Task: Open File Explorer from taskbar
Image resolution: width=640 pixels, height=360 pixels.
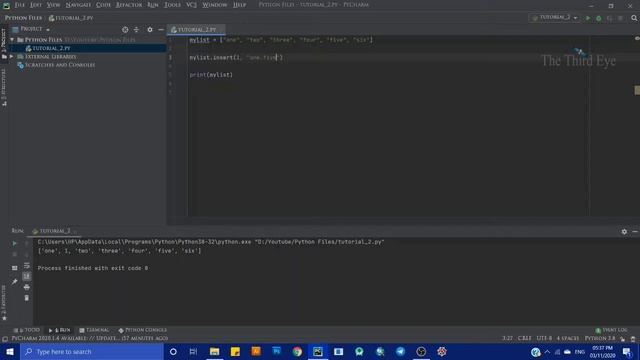Action: pyautogui.click(x=214, y=351)
